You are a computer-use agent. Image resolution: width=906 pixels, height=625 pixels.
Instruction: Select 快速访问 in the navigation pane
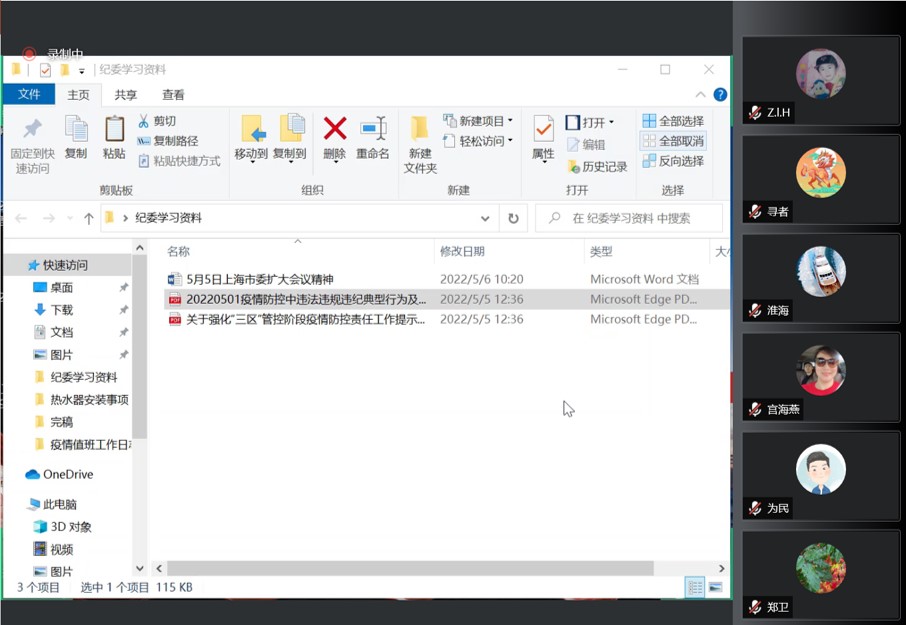tap(65, 265)
